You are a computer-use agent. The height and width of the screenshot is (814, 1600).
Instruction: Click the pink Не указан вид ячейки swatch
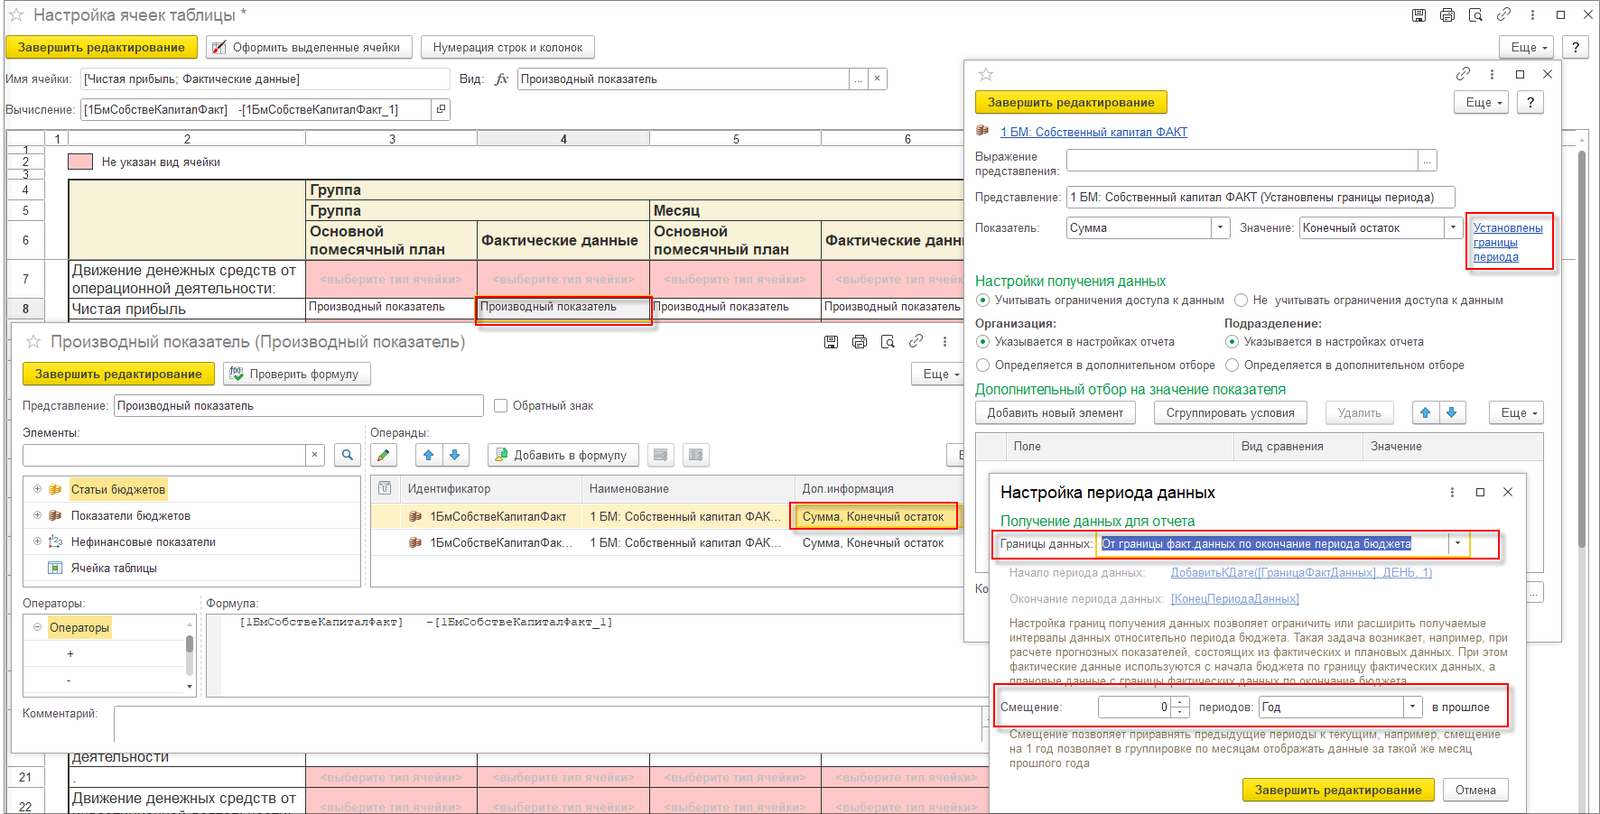(80, 162)
